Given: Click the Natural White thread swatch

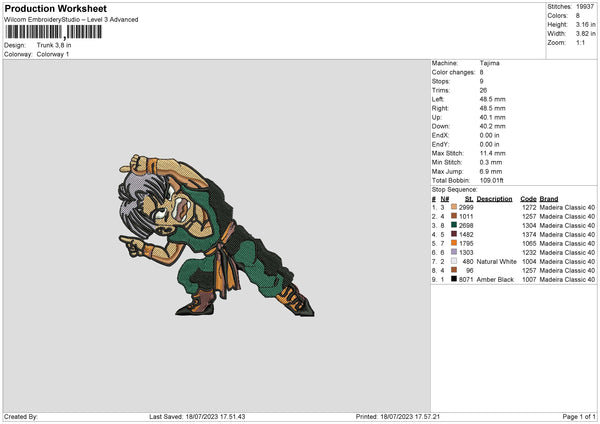Looking at the screenshot, I should [455, 261].
